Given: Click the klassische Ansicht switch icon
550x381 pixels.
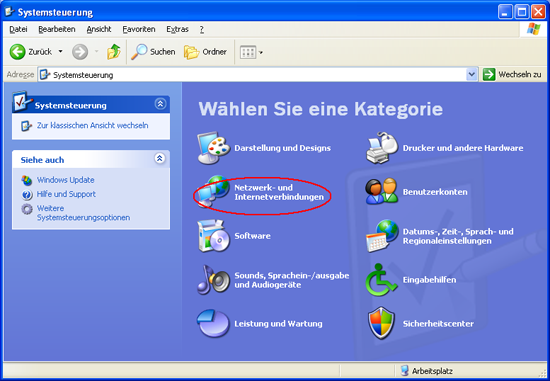Looking at the screenshot, I should click(x=27, y=126).
